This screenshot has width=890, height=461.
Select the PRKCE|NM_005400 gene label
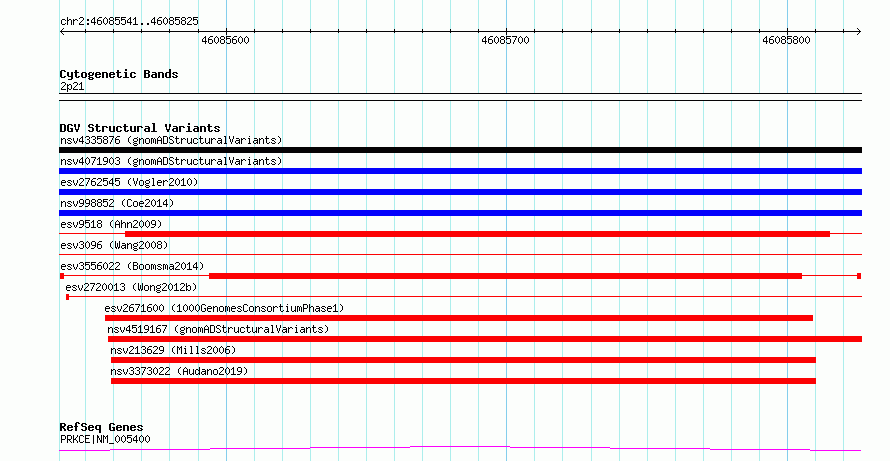105,439
